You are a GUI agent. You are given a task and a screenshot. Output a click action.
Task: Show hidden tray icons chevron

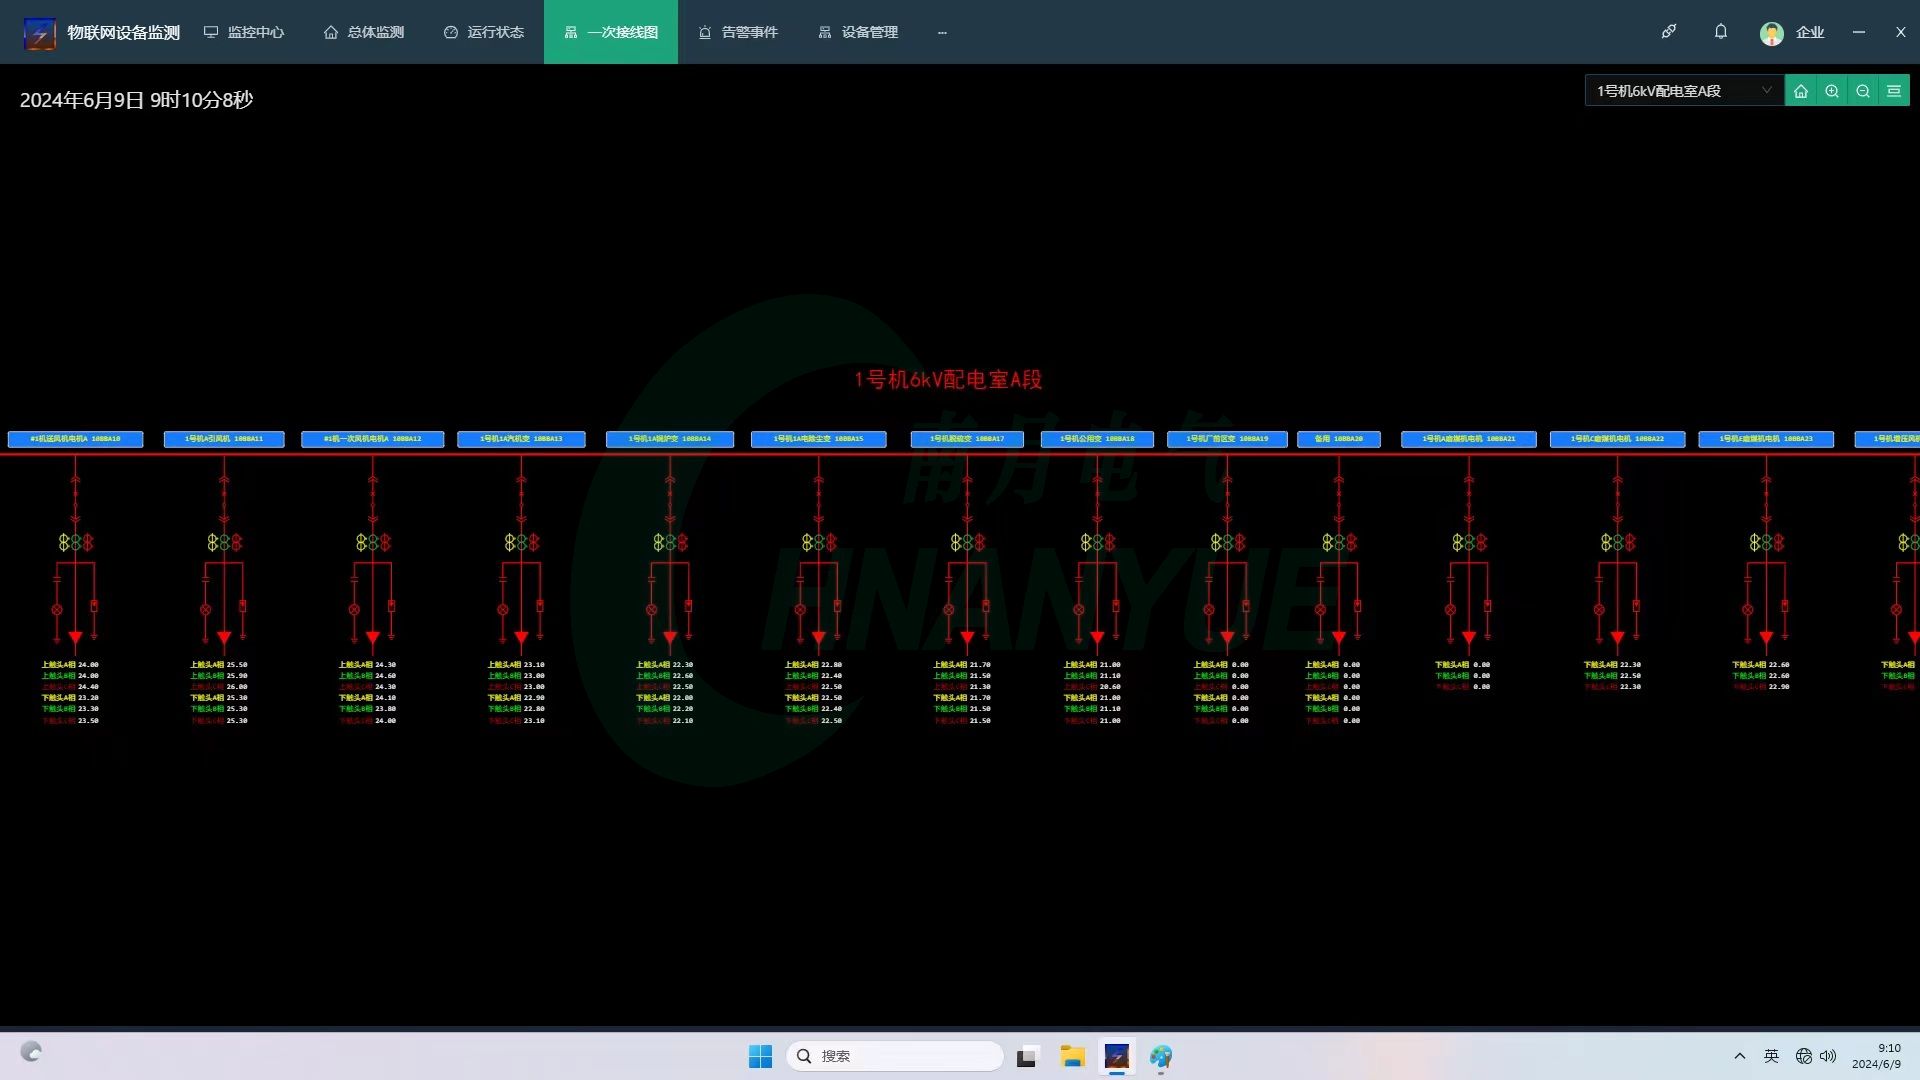point(1740,1056)
